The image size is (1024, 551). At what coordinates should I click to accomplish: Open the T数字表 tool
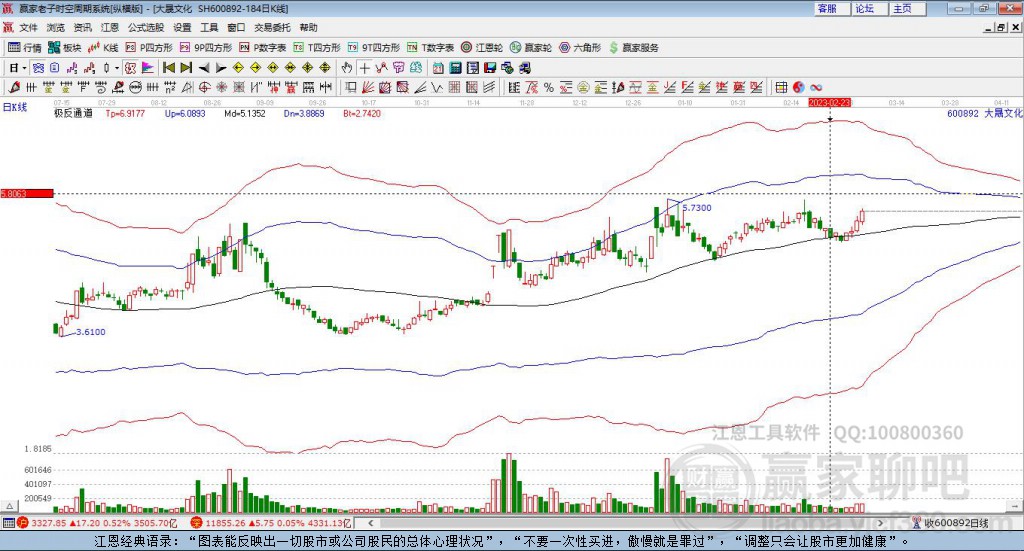pyautogui.click(x=430, y=48)
